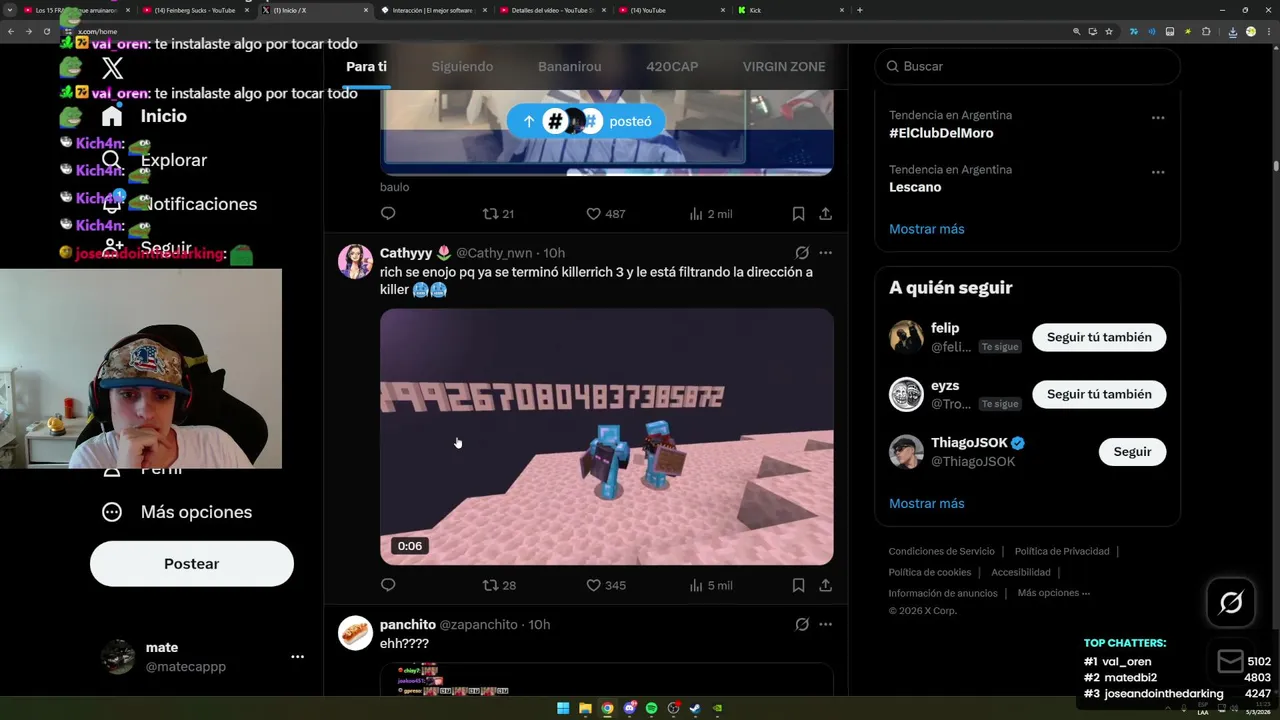Reply to the baulo post
This screenshot has height=720, width=1280.
(388, 213)
